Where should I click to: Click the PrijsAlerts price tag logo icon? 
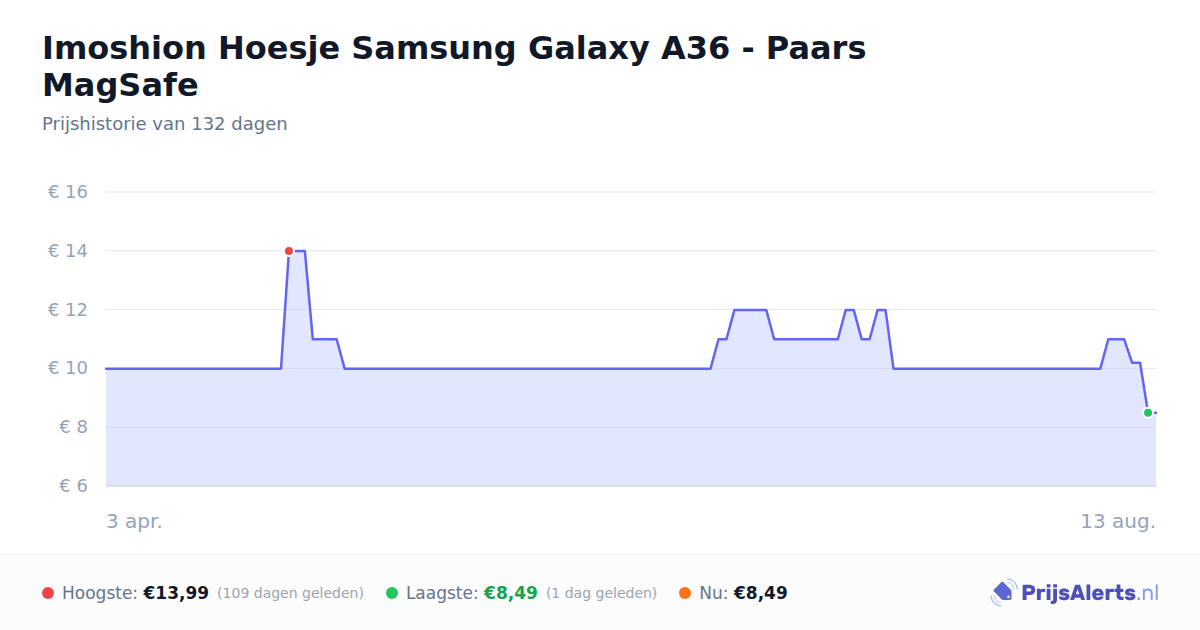(1003, 593)
